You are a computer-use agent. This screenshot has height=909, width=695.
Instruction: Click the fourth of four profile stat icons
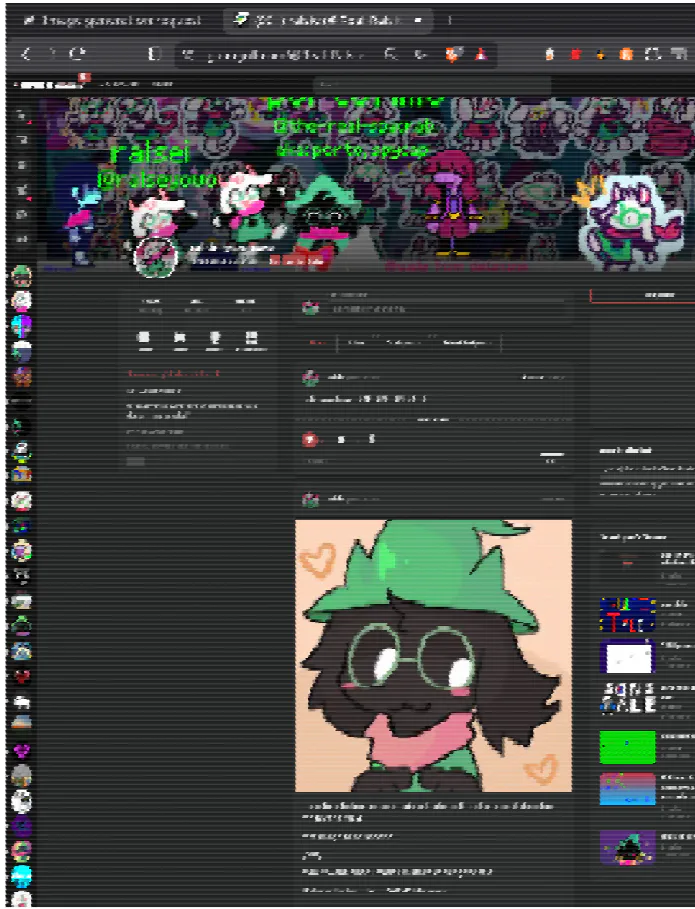(251, 341)
